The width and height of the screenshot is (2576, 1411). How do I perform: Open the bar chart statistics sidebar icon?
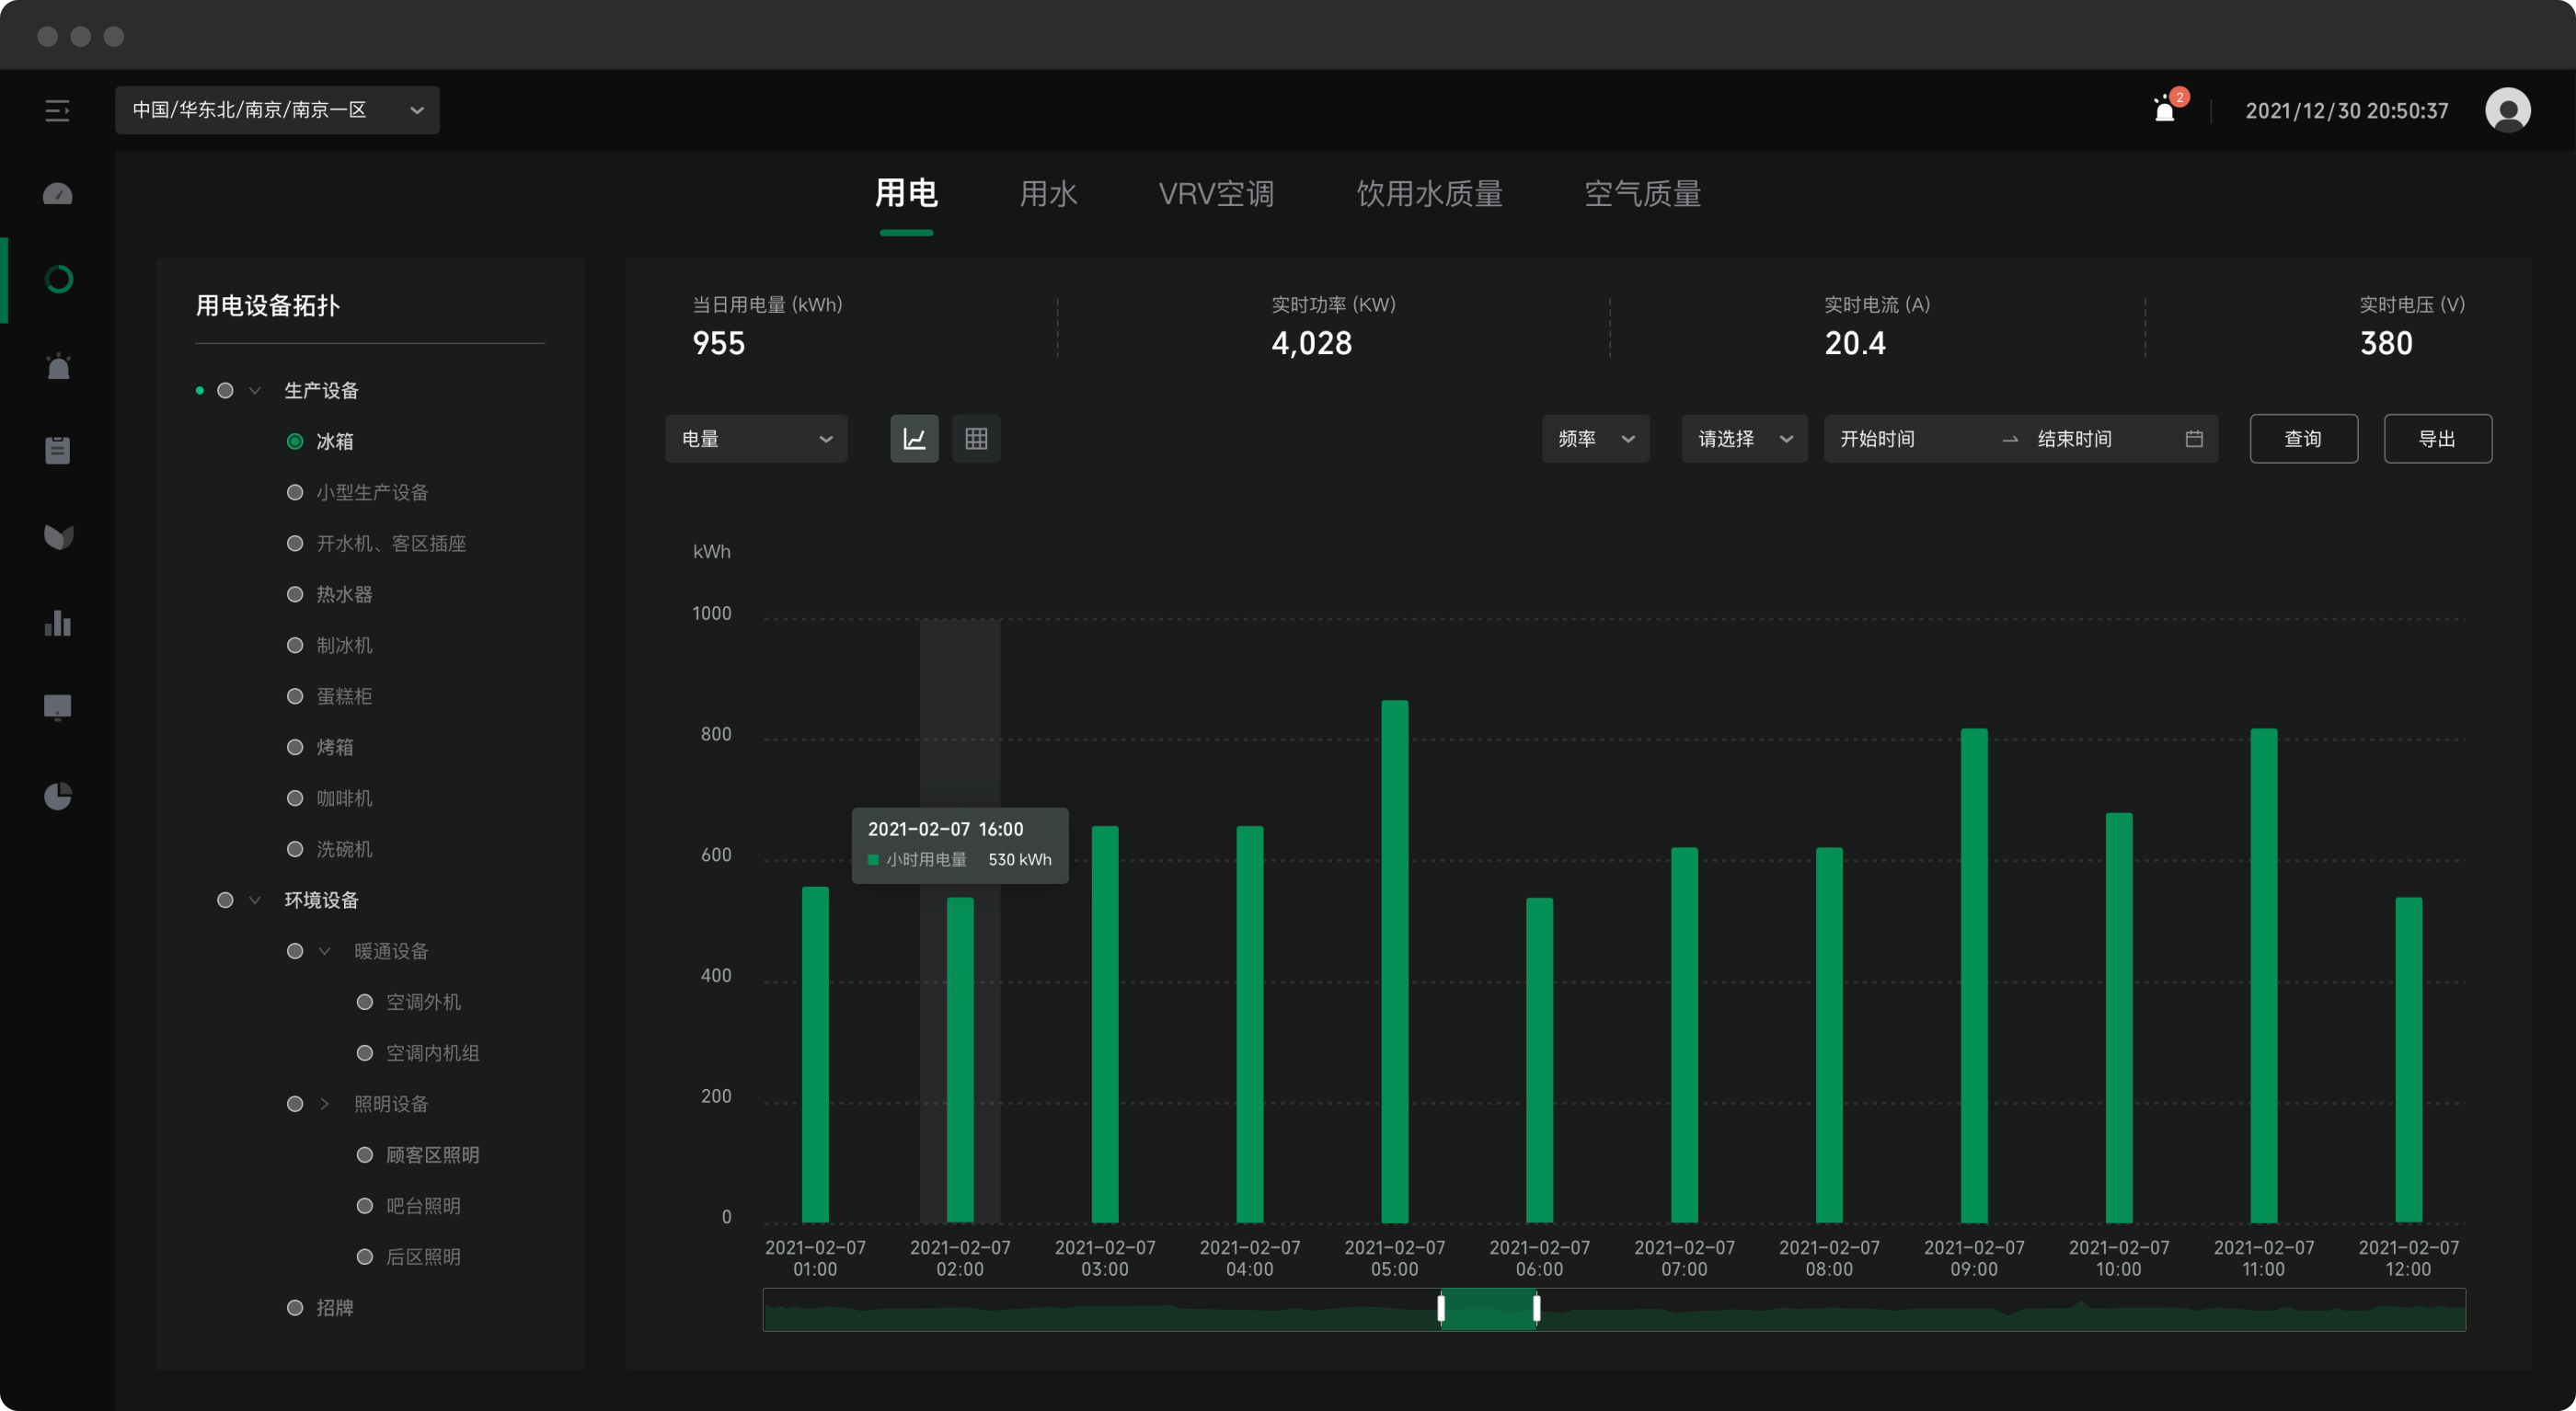point(58,623)
